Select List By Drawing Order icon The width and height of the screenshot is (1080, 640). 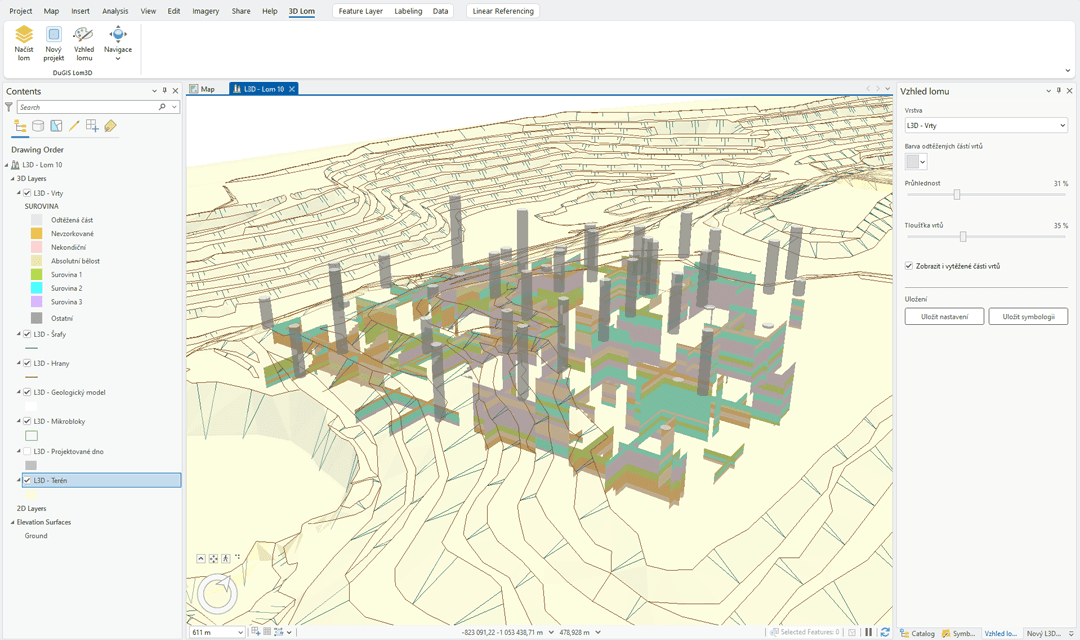(x=20, y=126)
